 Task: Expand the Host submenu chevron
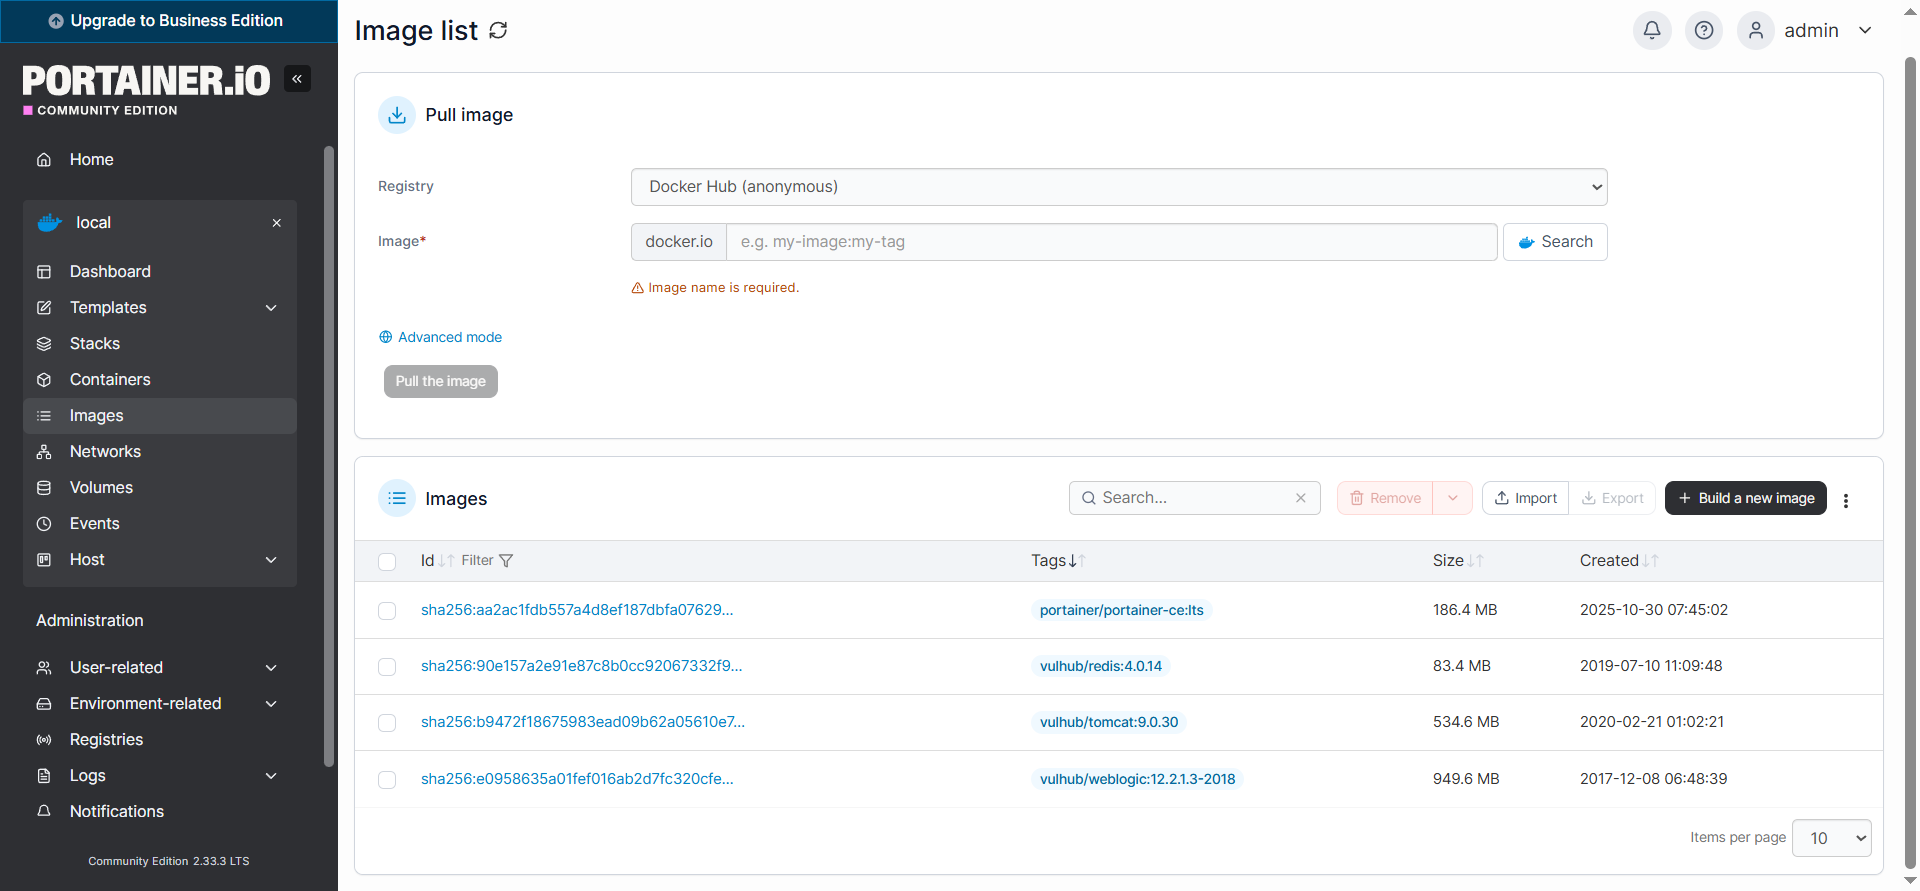(271, 560)
